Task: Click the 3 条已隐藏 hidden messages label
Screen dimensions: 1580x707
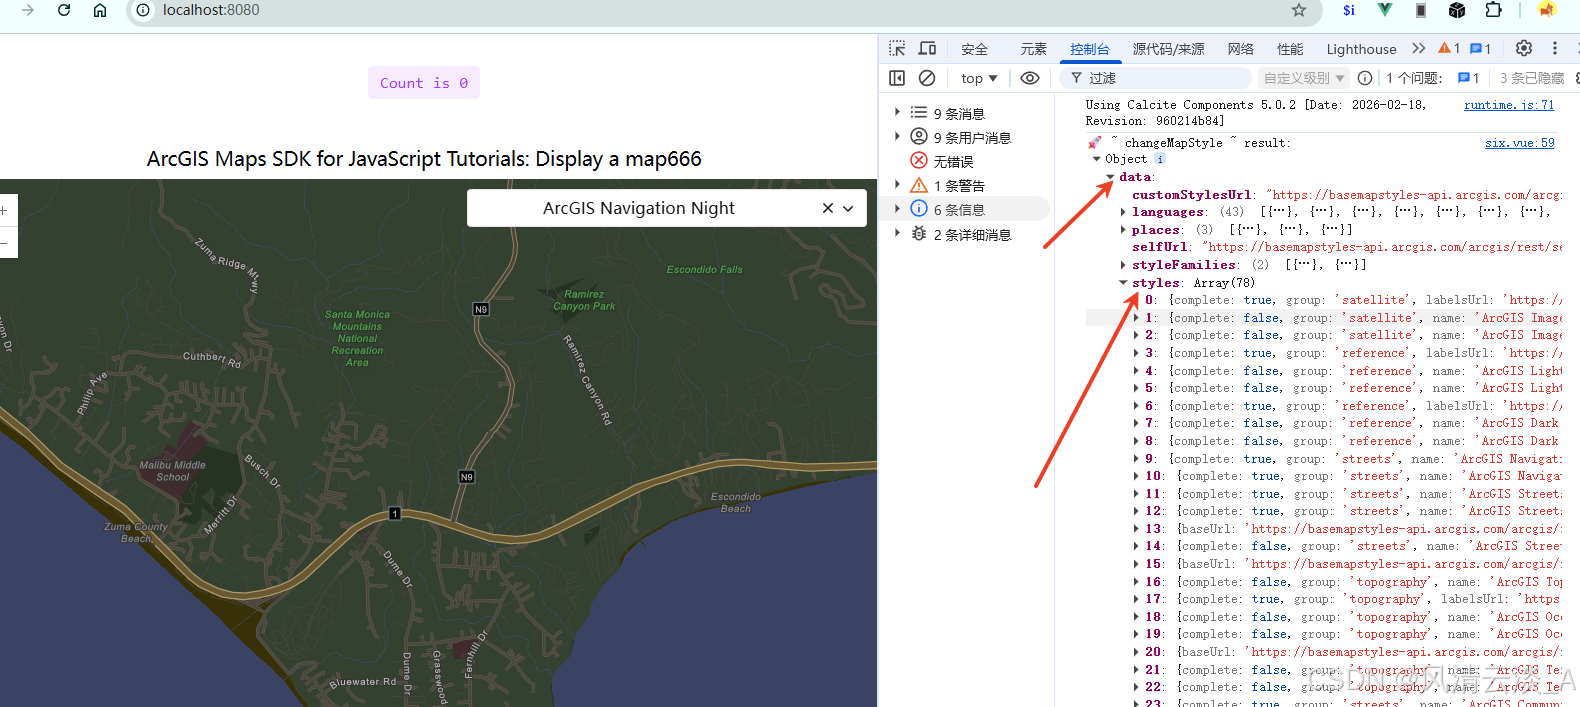Action: tap(1532, 78)
